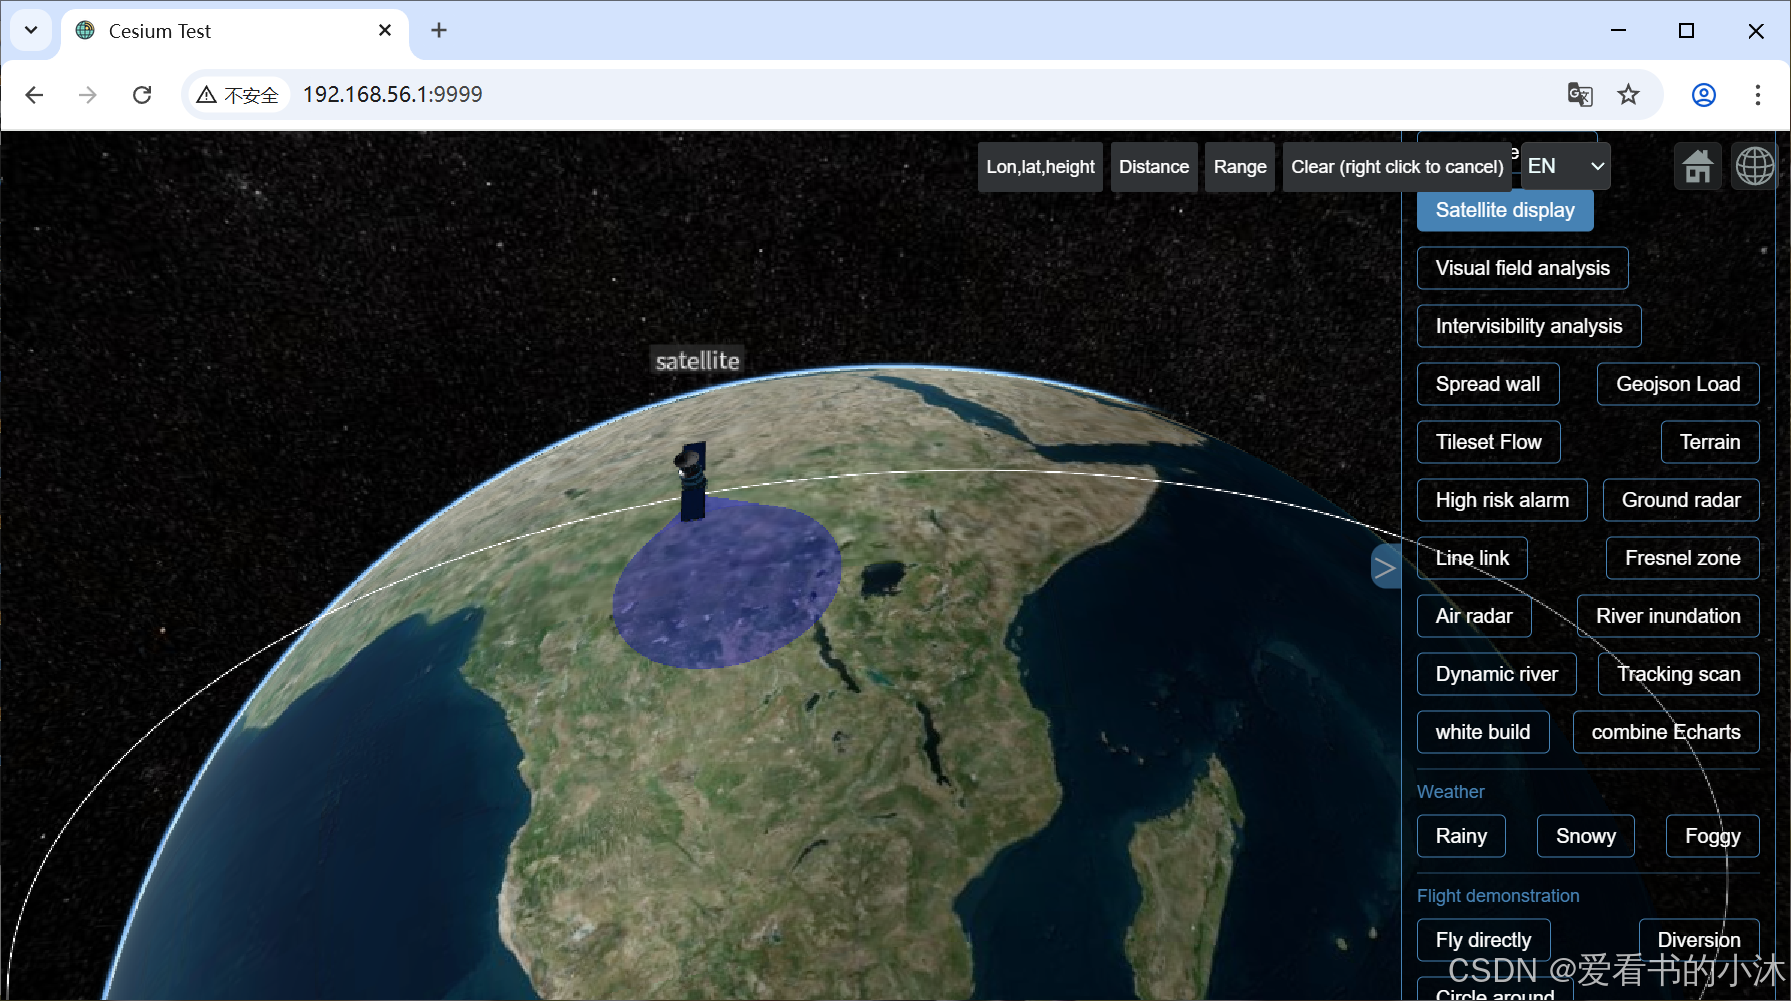Click the Lon,lat,height tool button

[x=1040, y=167]
